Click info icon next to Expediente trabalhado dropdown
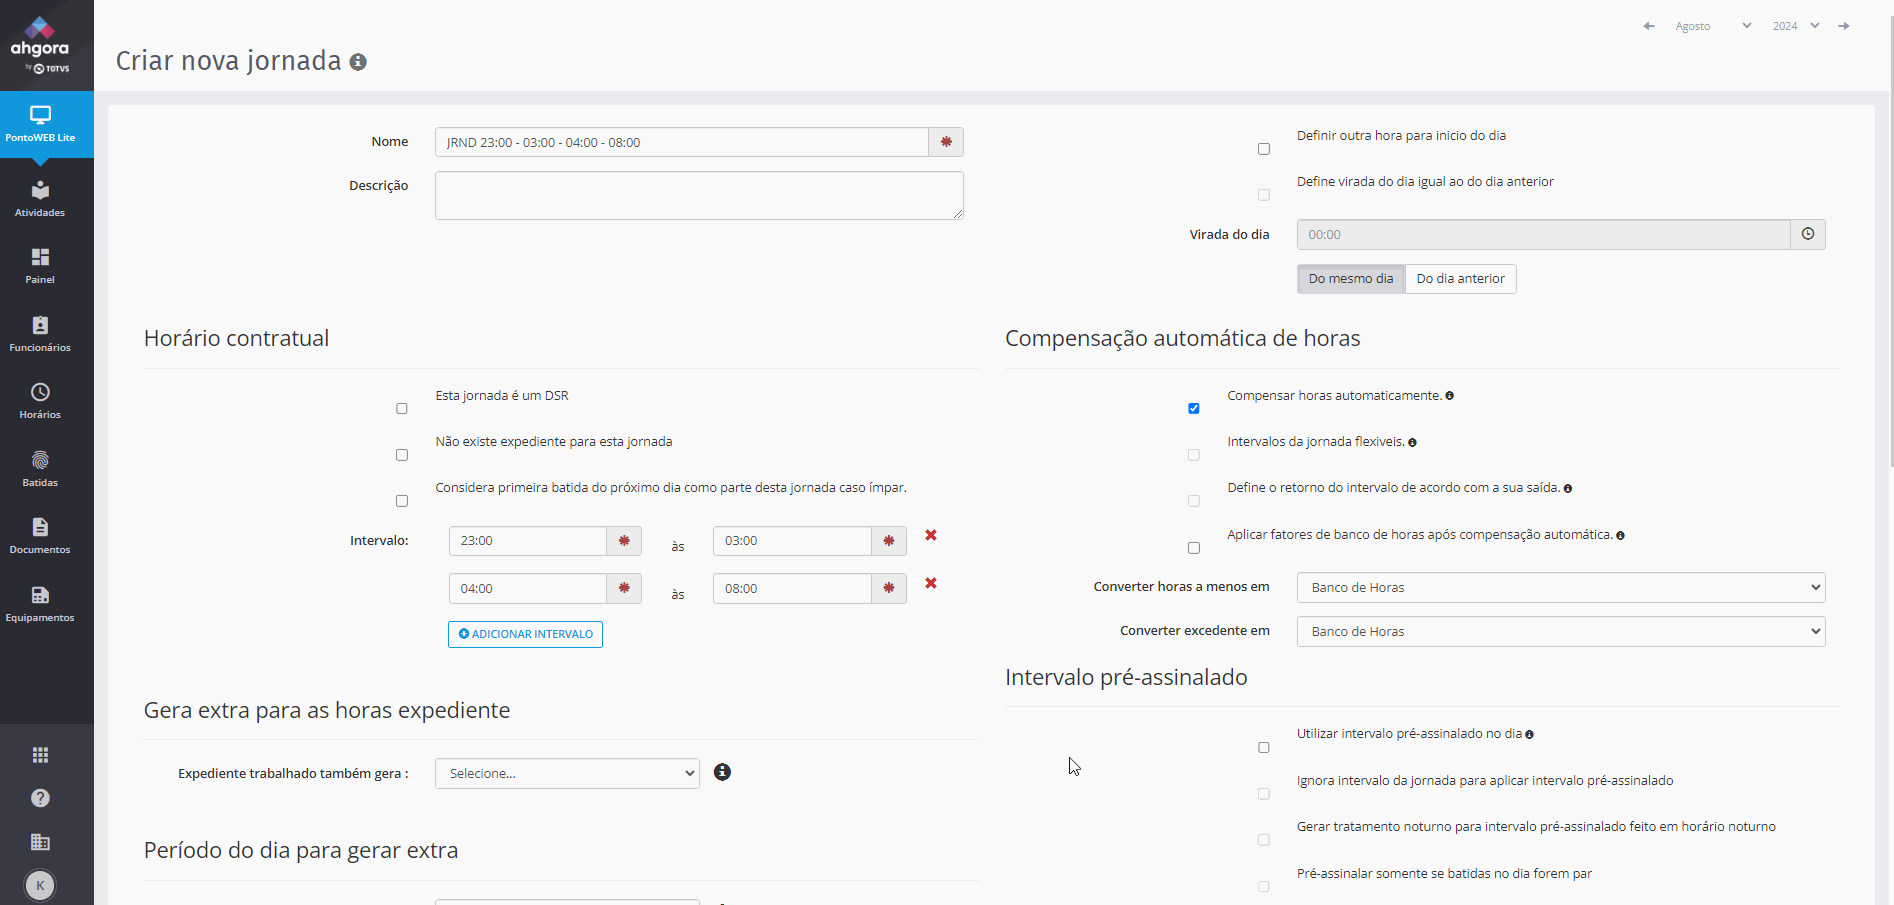The image size is (1894, 905). coord(722,772)
